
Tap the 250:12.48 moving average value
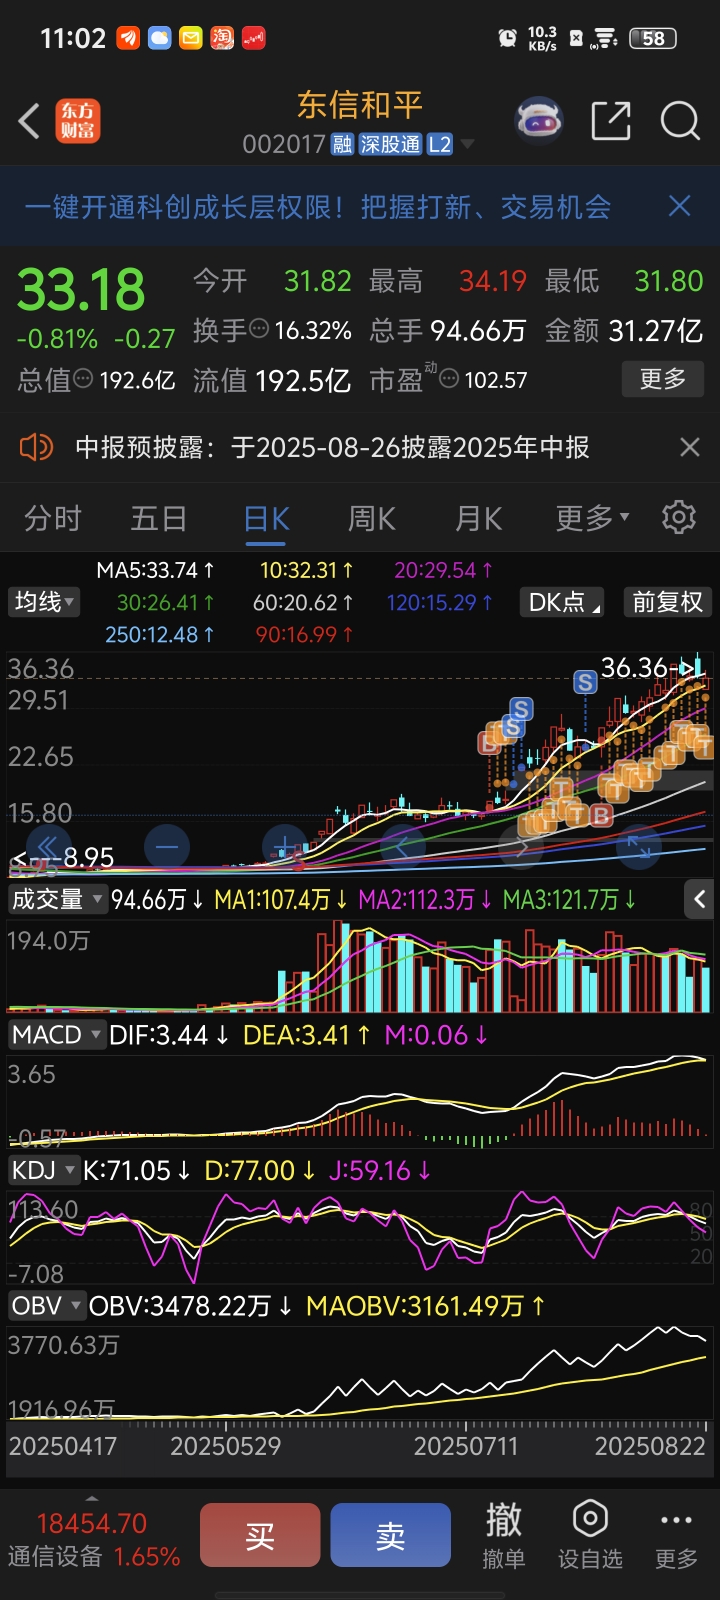point(159,634)
